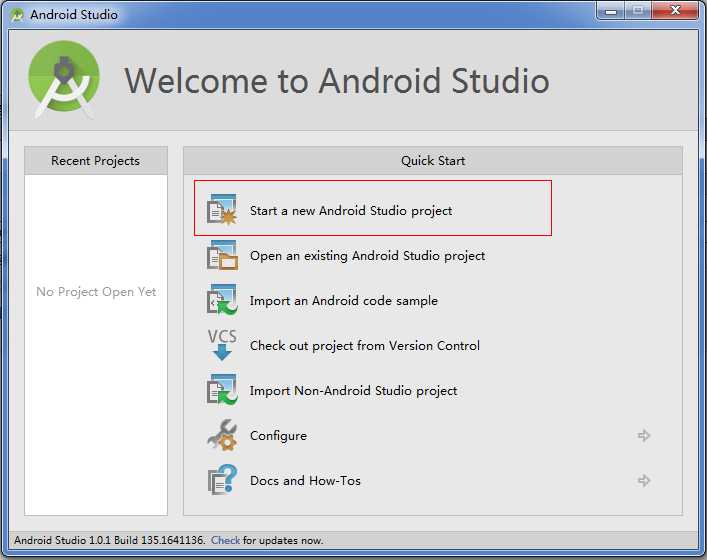The height and width of the screenshot is (560, 707).
Task: Choose Check out project from Version Control
Action: (x=365, y=346)
